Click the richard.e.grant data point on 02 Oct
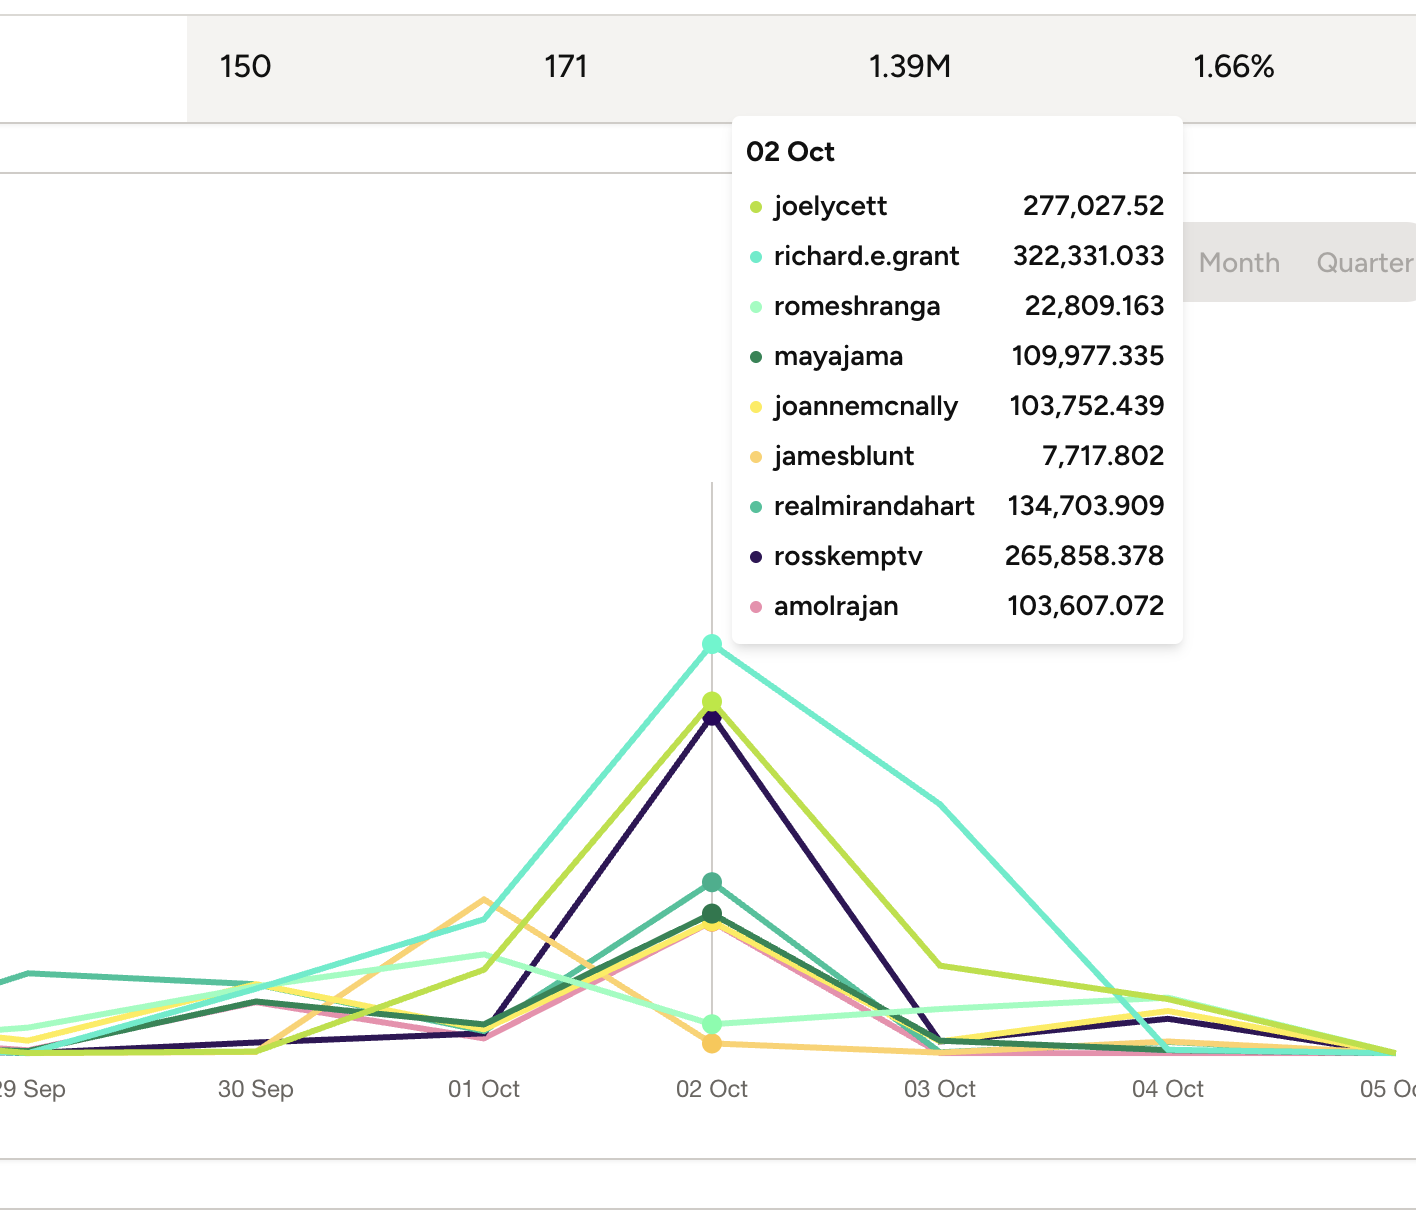1416x1226 pixels. click(712, 644)
